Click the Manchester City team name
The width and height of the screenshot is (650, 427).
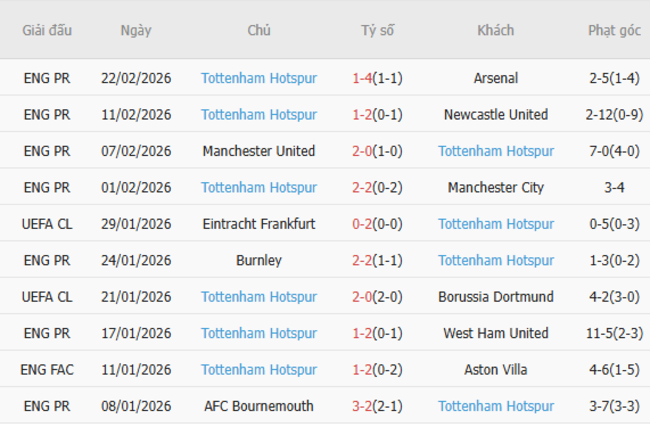(x=496, y=188)
